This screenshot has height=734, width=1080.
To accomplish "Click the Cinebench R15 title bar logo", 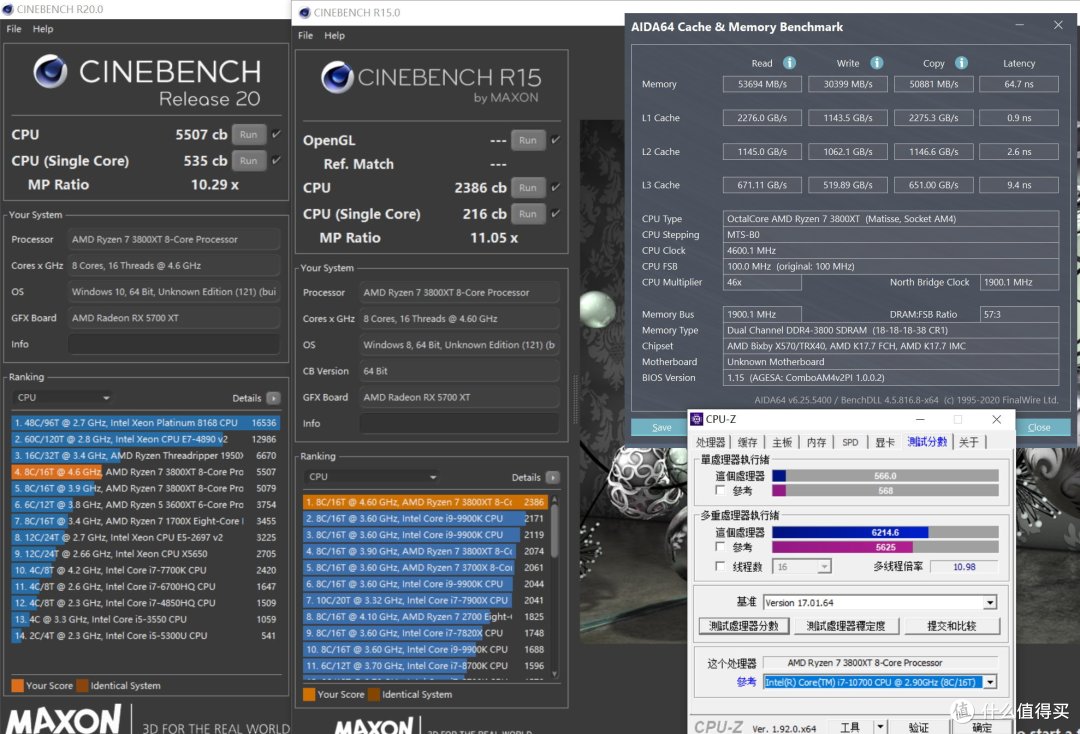I will pos(305,12).
